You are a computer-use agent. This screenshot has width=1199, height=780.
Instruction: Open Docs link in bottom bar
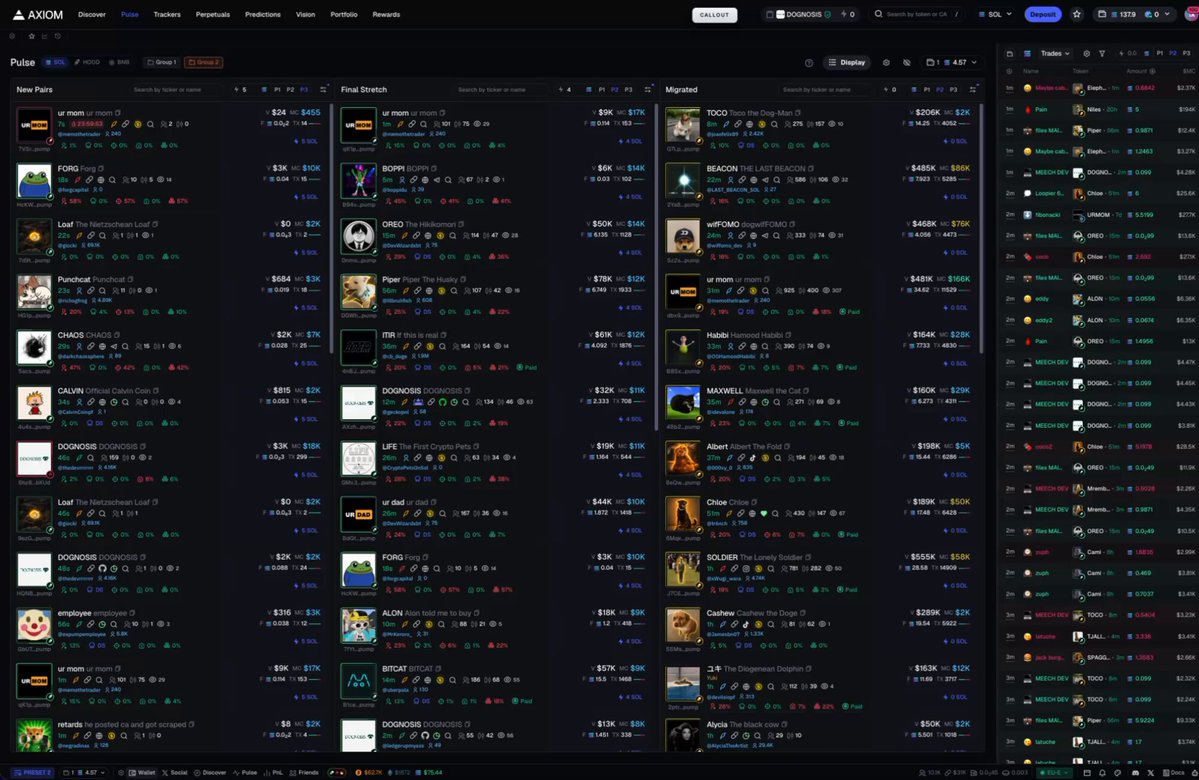click(1173, 772)
